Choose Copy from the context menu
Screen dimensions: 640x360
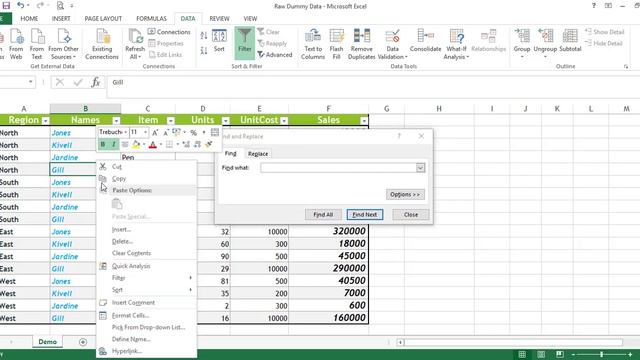tap(119, 179)
